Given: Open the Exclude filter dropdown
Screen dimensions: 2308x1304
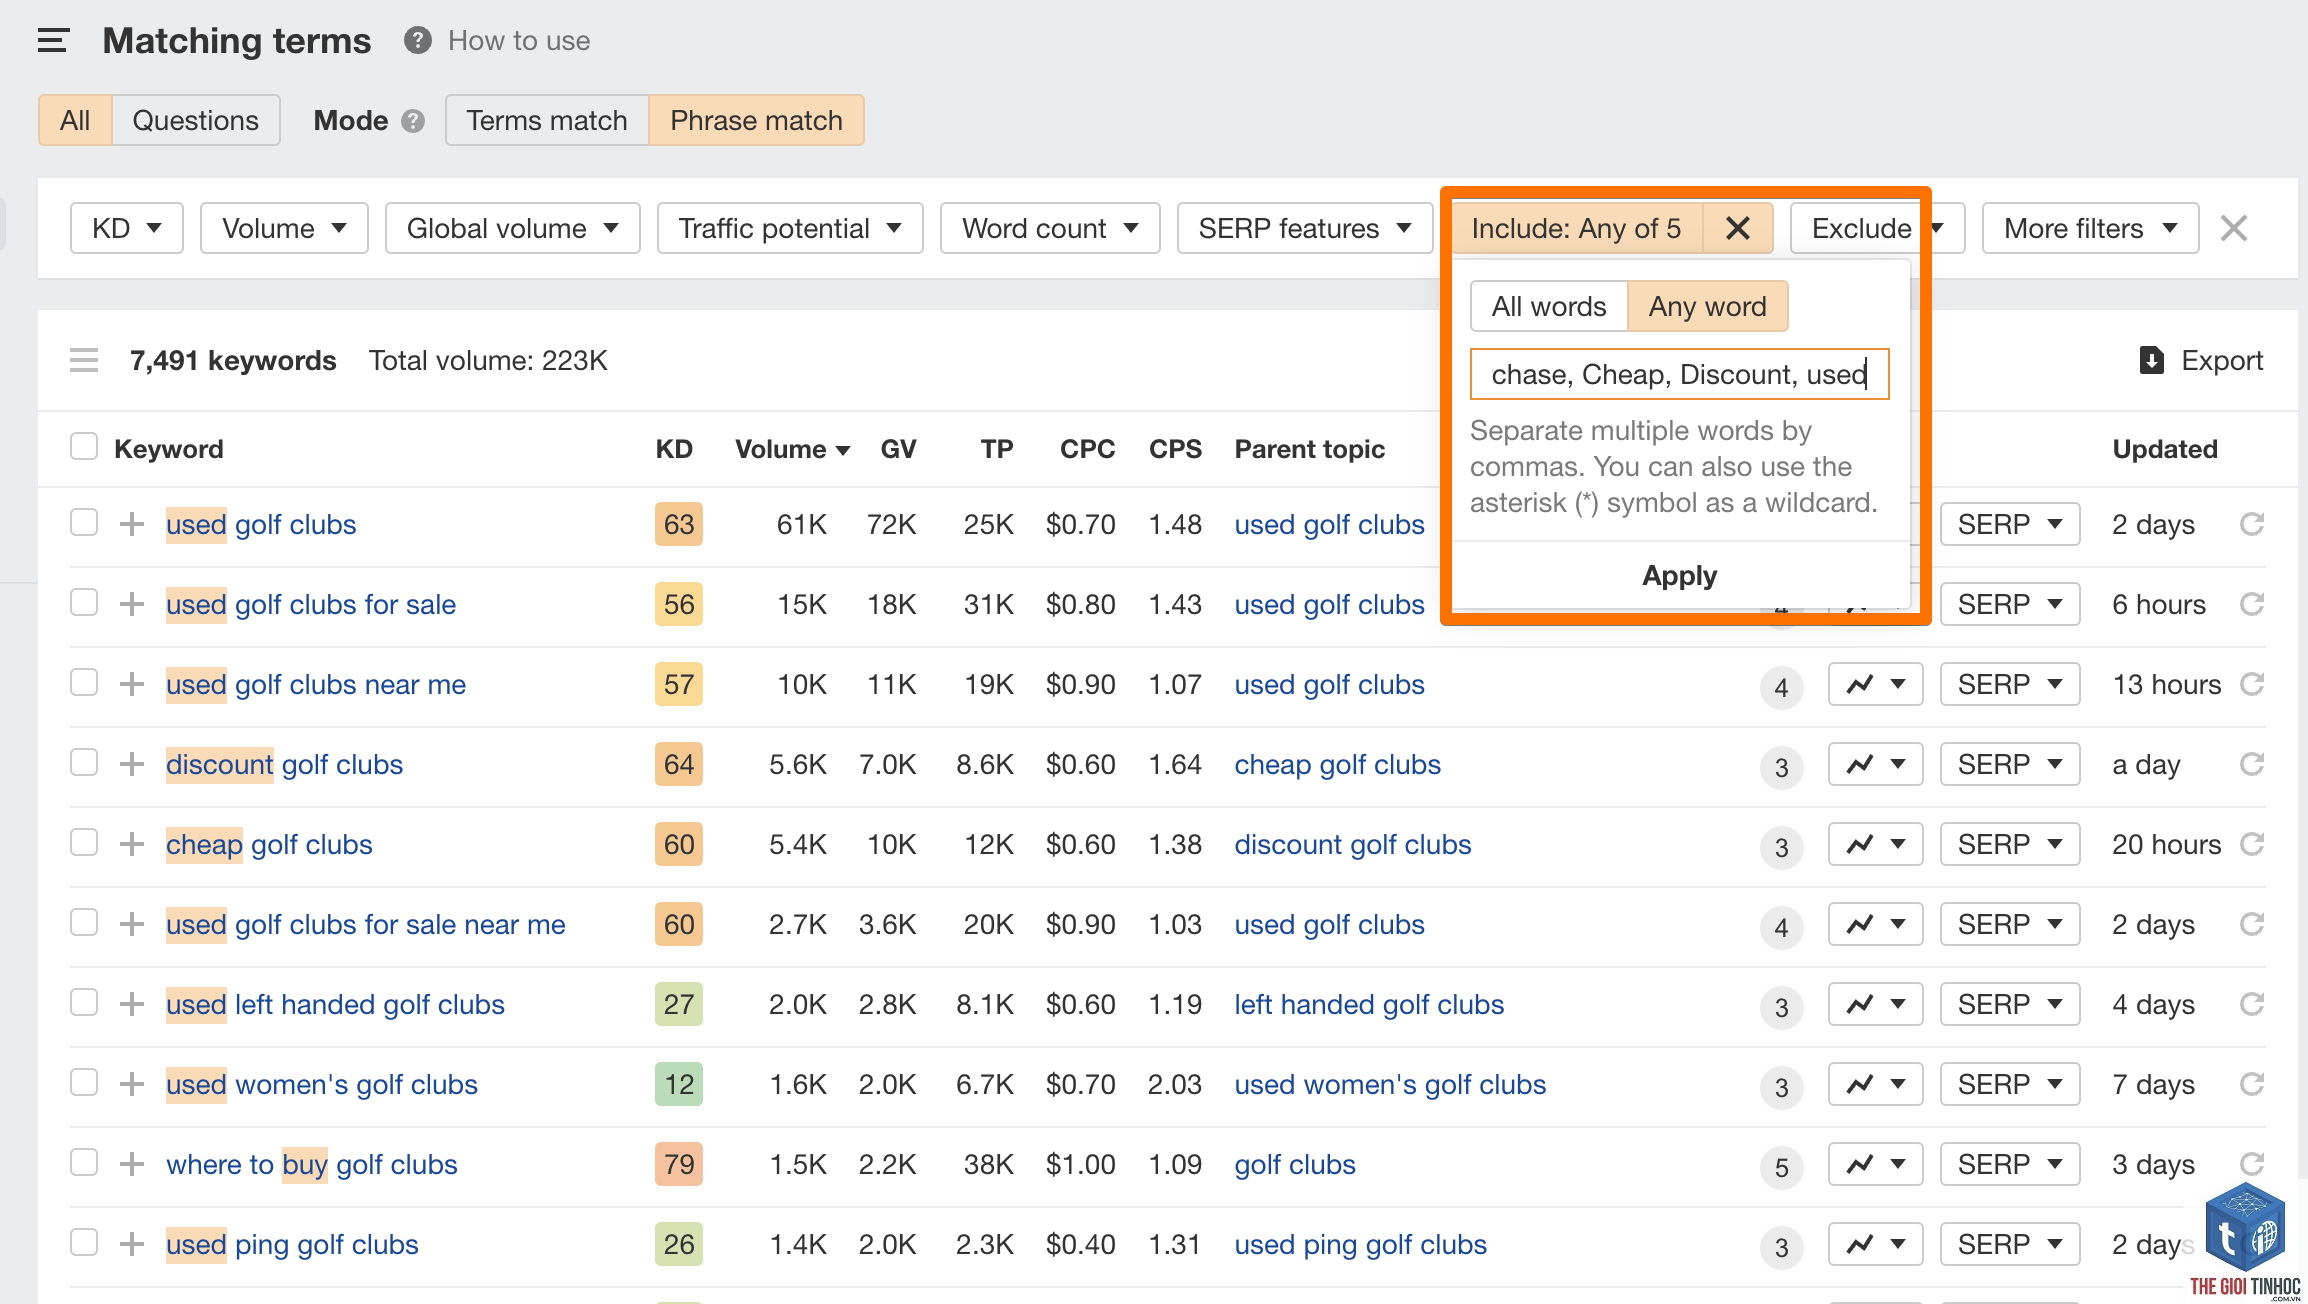Looking at the screenshot, I should (x=1877, y=228).
